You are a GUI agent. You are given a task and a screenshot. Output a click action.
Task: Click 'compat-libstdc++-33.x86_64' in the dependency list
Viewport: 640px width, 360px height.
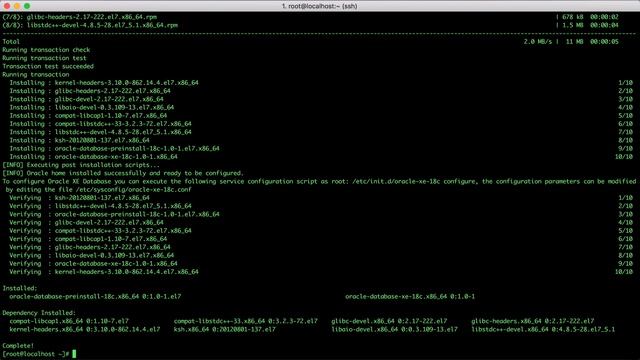219,321
